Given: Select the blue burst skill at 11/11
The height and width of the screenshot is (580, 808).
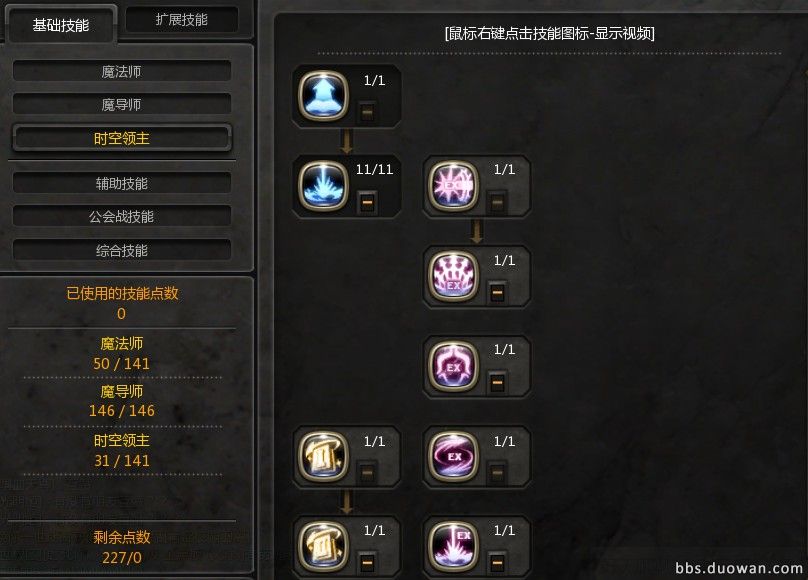Looking at the screenshot, I should tap(323, 186).
